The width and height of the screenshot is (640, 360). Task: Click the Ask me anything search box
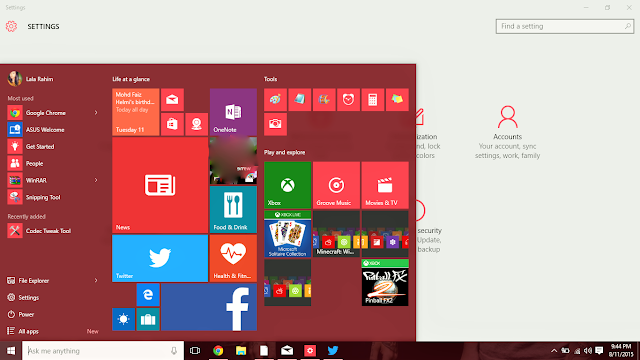(x=103, y=351)
